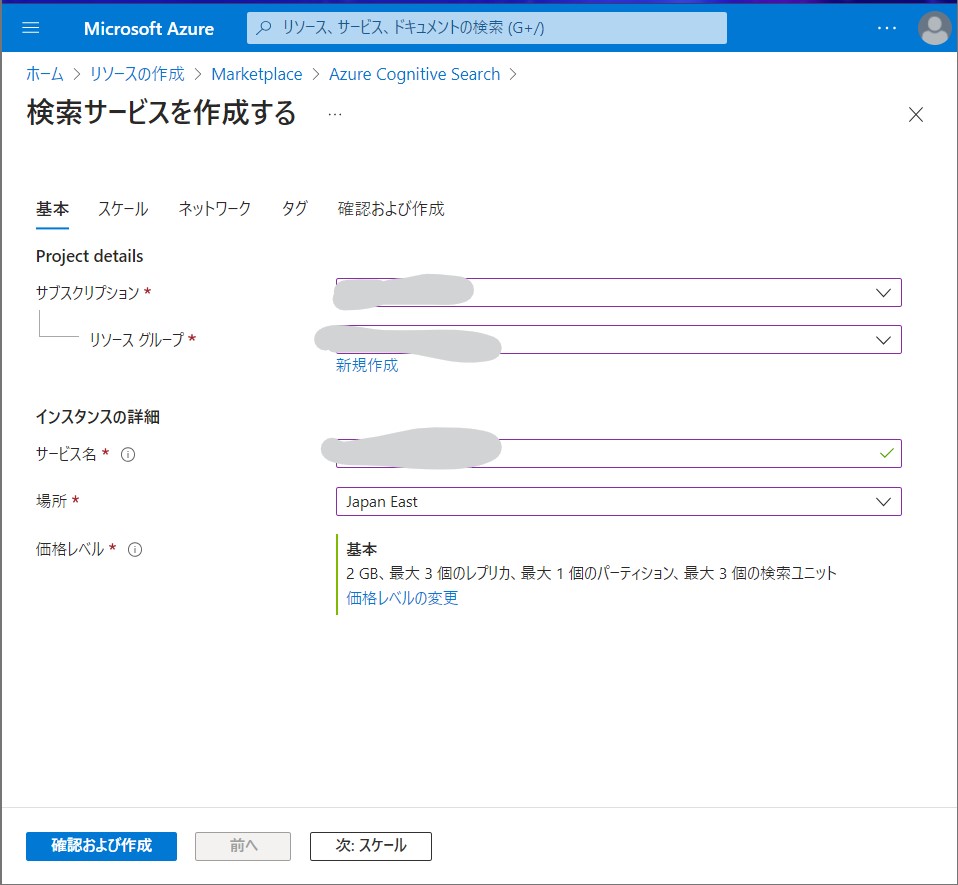Click the 次: スケール button
Viewport: 958px width, 885px height.
(371, 846)
